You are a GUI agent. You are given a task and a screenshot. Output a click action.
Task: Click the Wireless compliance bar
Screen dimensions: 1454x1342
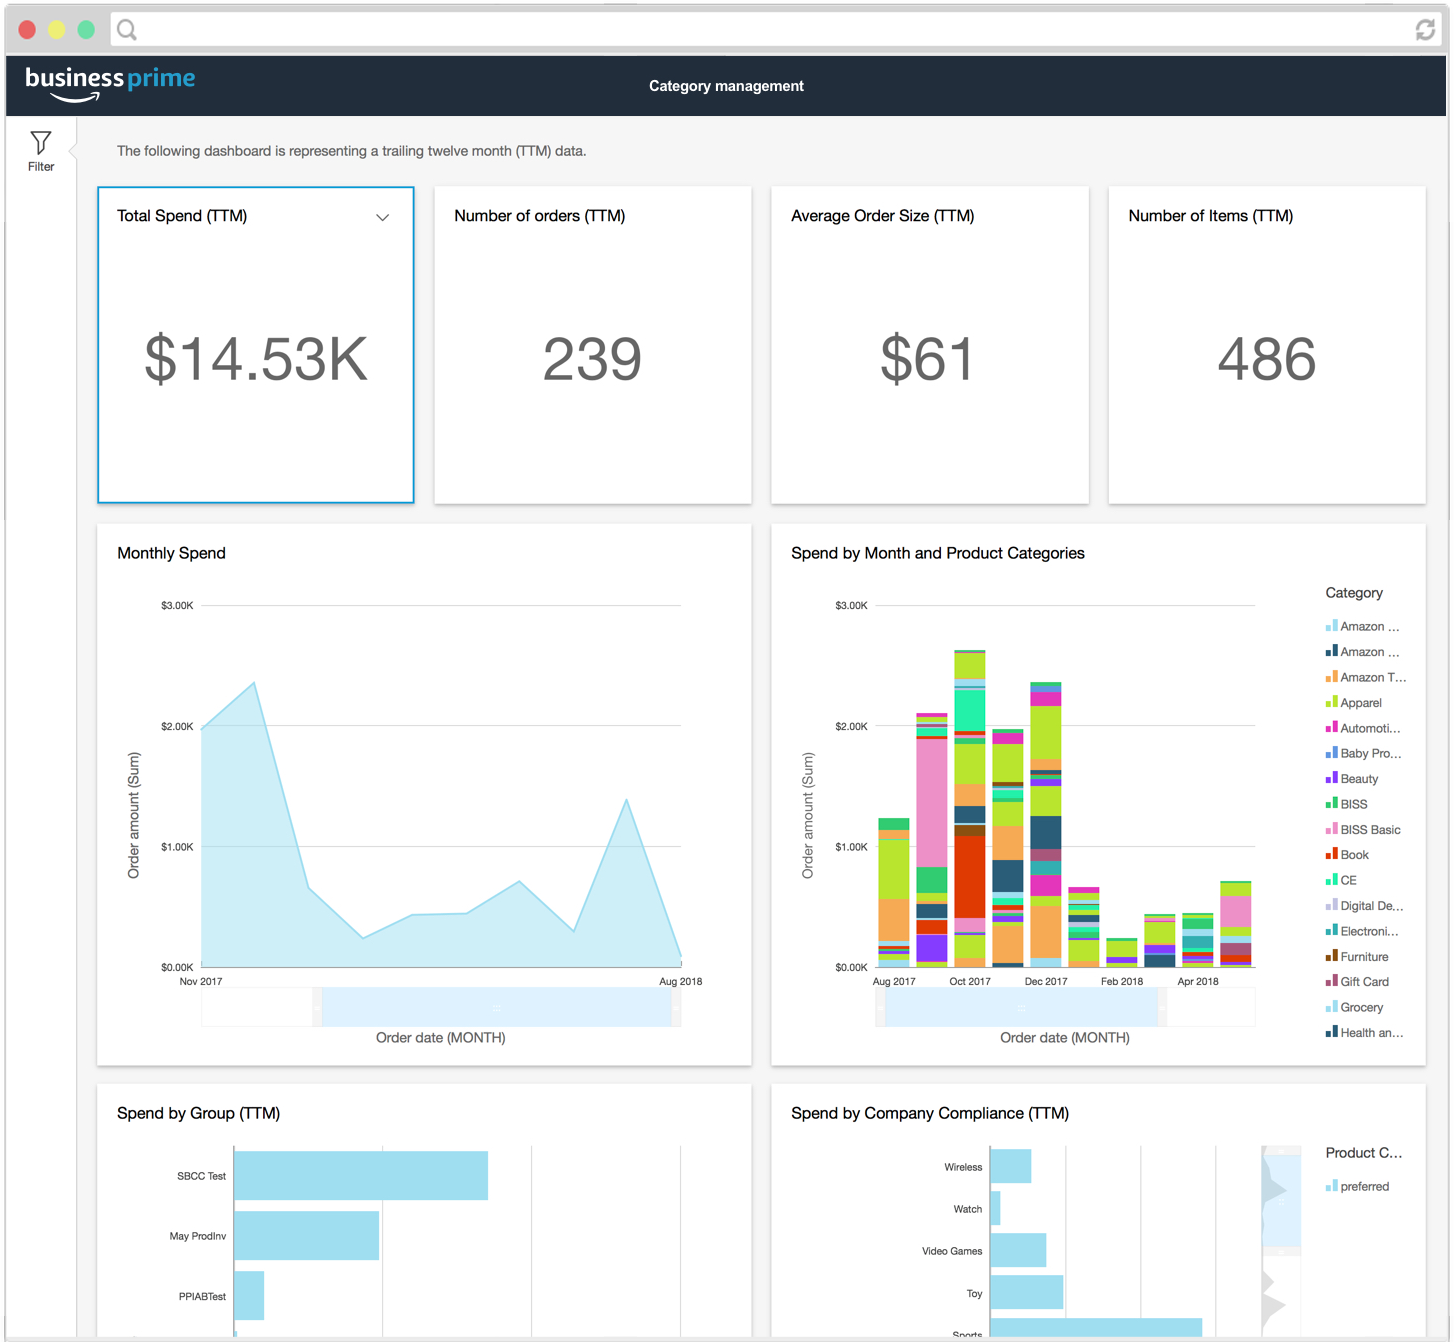pyautogui.click(x=1011, y=1166)
